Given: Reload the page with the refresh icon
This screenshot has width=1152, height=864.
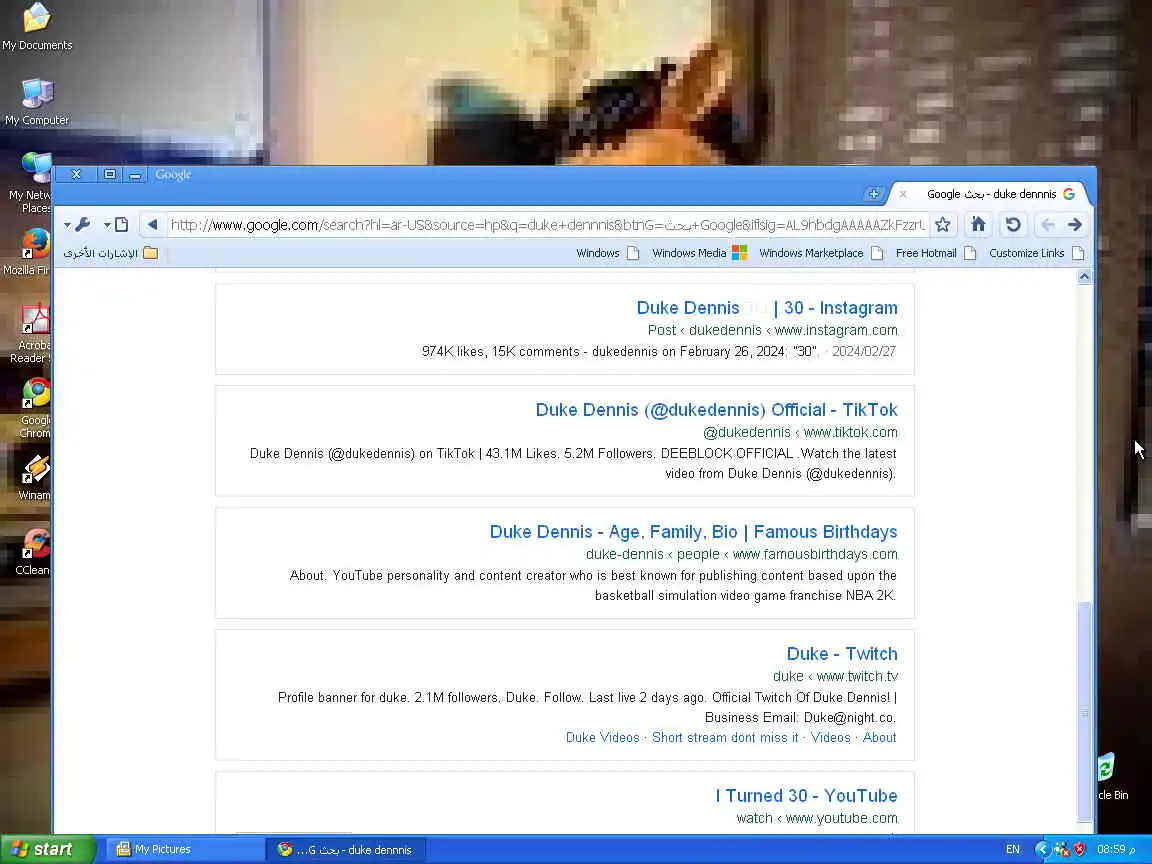Looking at the screenshot, I should pos(1013,225).
